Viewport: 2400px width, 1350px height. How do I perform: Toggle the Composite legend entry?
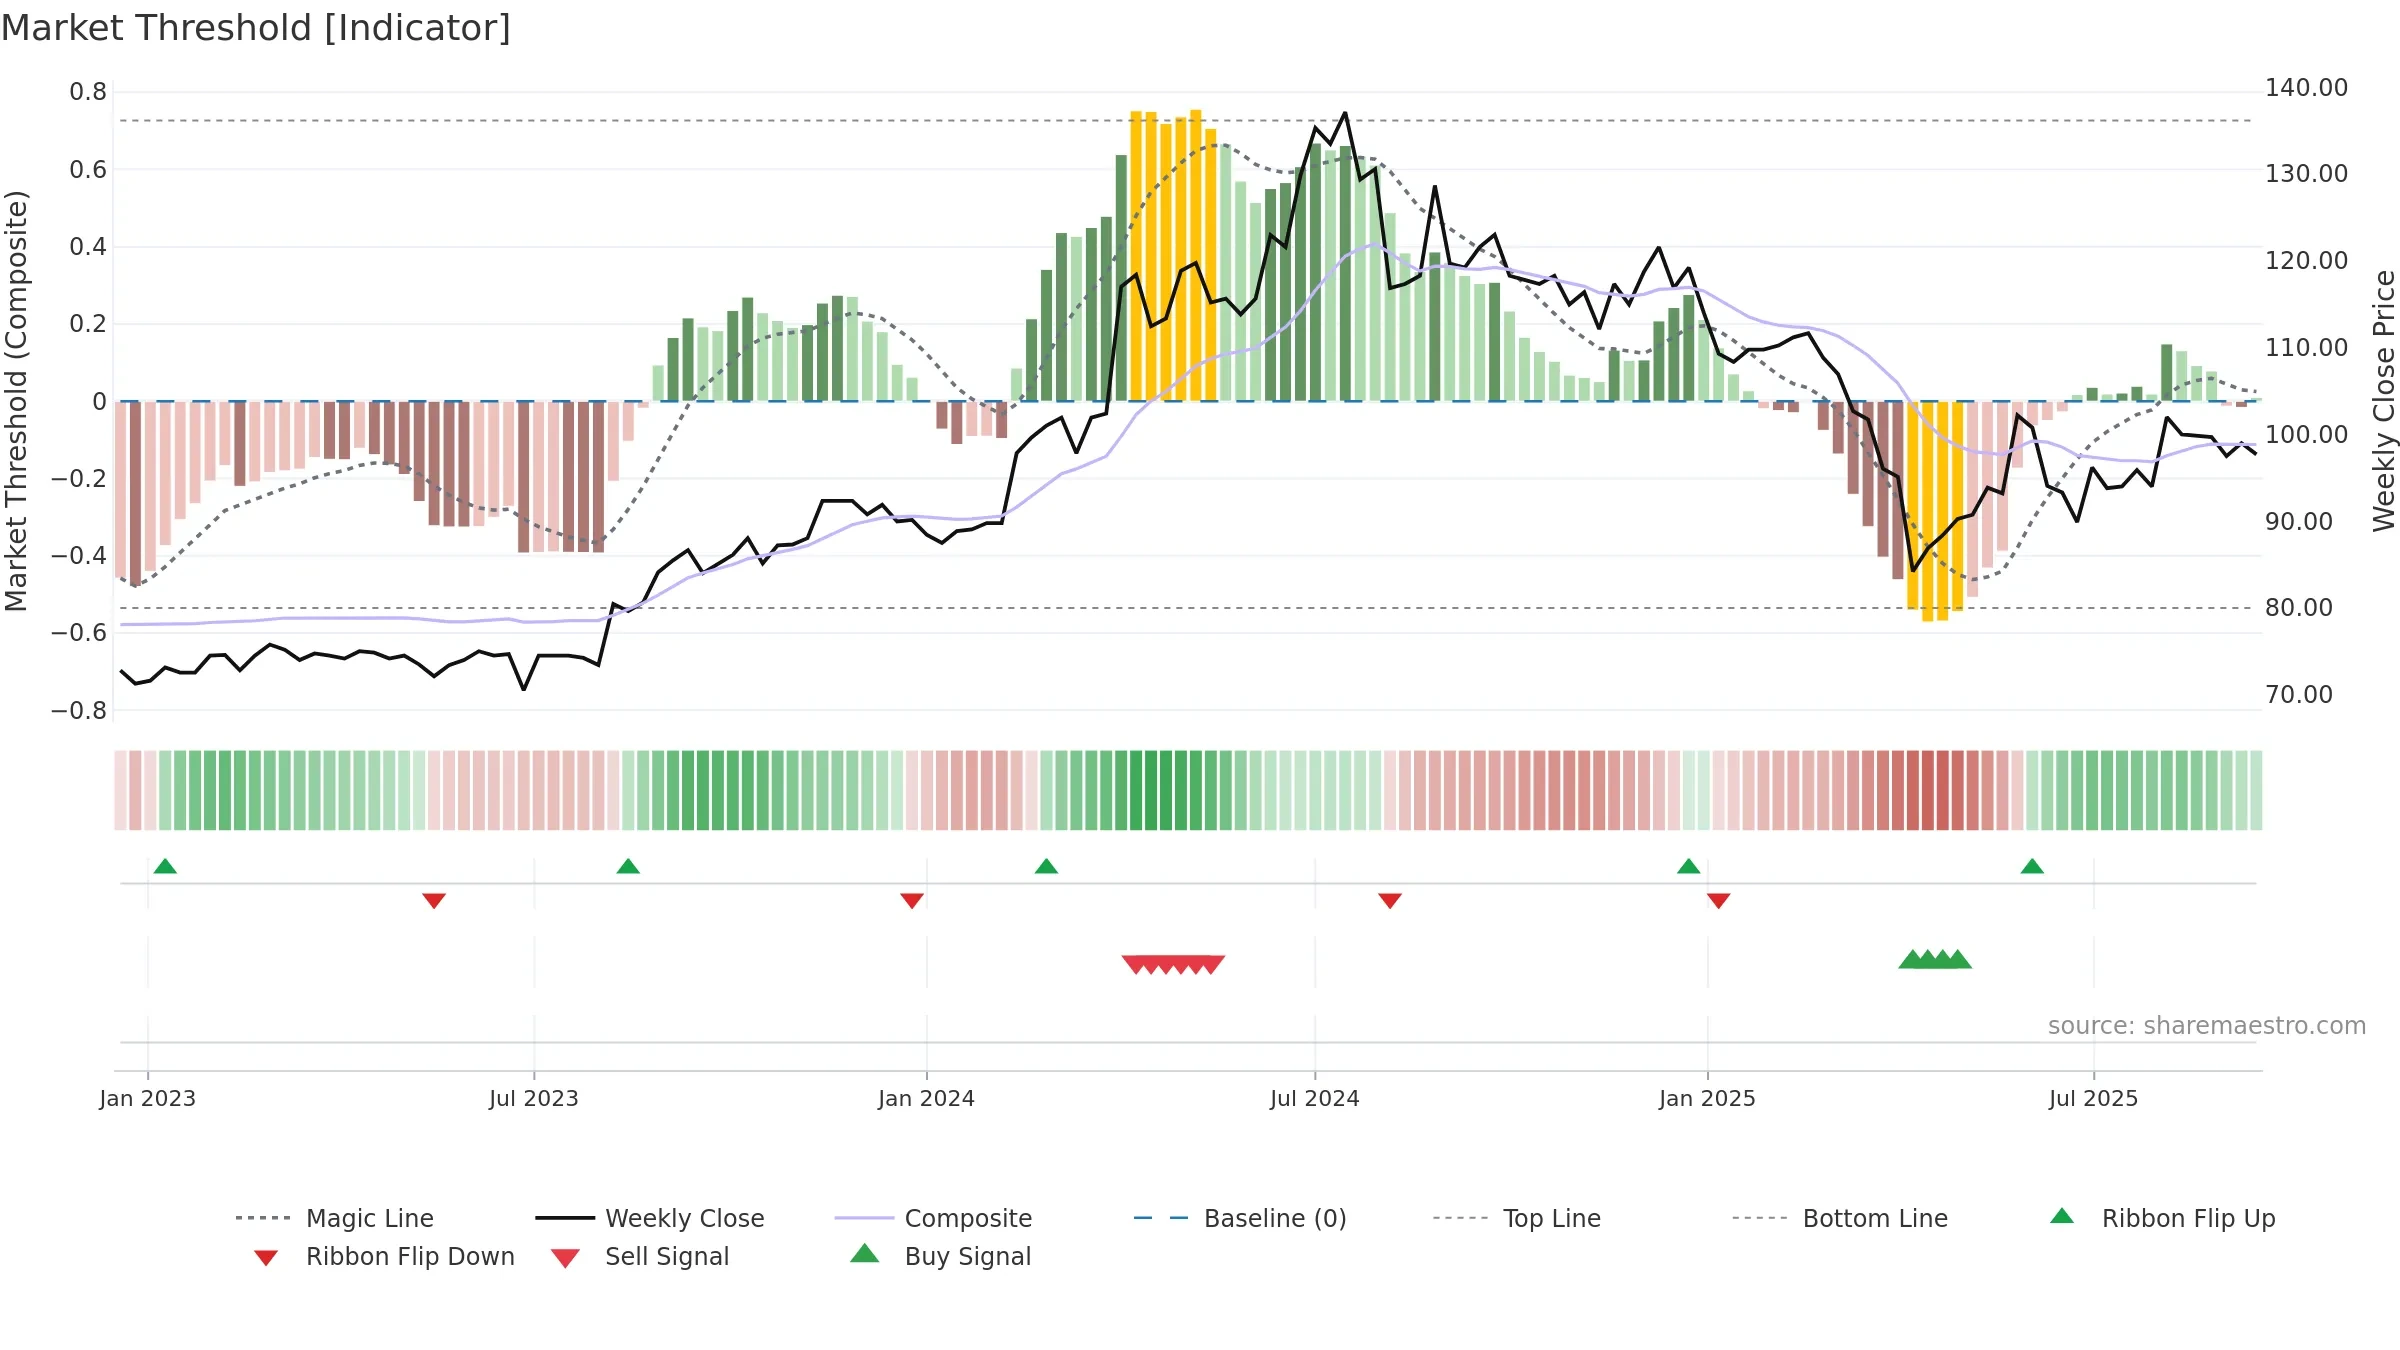click(933, 1218)
